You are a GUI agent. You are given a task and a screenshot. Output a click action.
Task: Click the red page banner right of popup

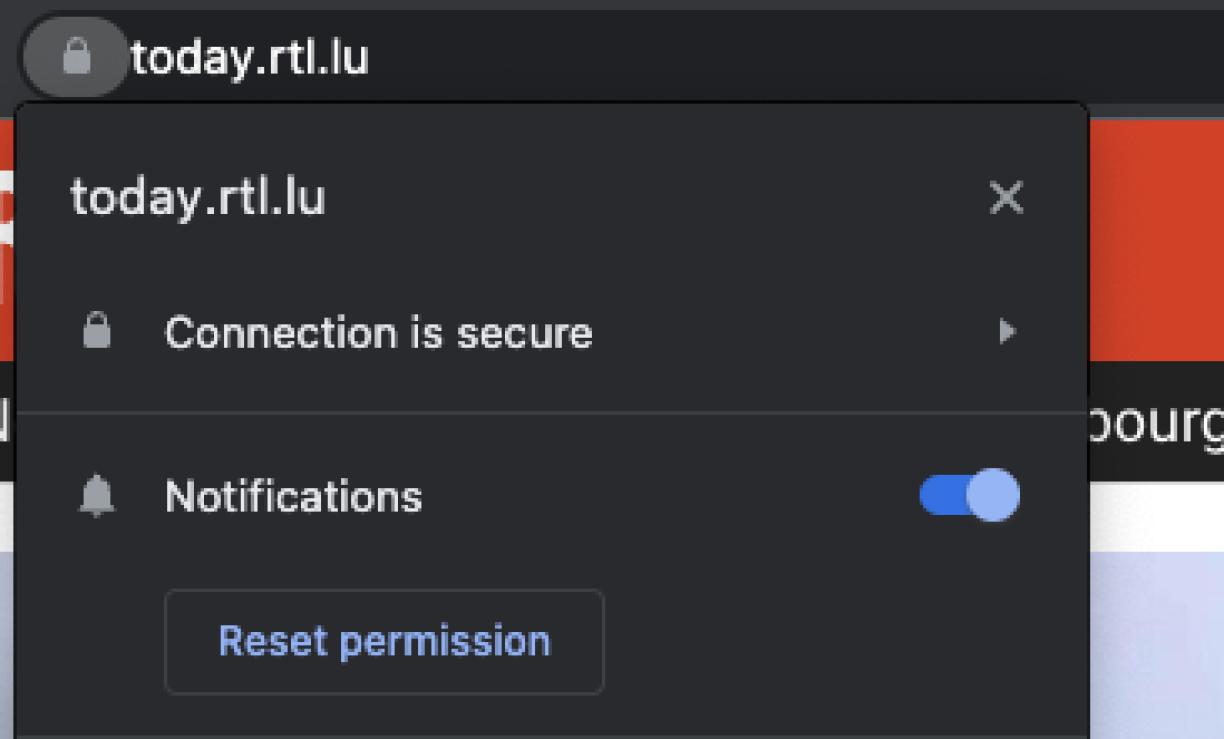(x=1156, y=240)
